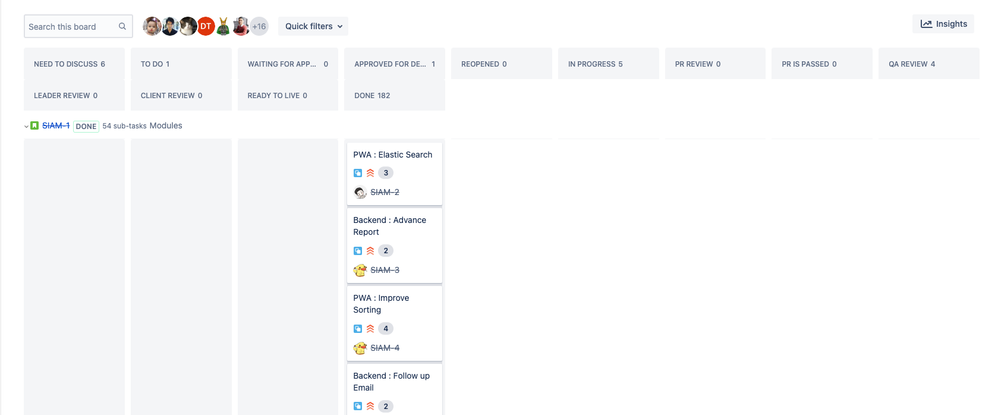Open the SIAM-1 issue link
The width and height of the screenshot is (998, 415).
pos(56,126)
